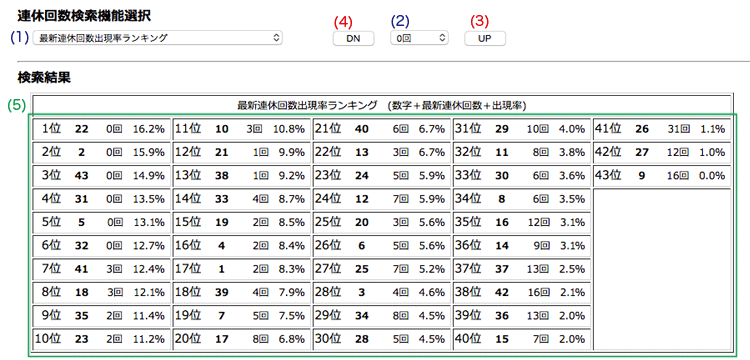Select the 21位 row with number 40
This screenshot has height=360, width=750.
point(382,129)
